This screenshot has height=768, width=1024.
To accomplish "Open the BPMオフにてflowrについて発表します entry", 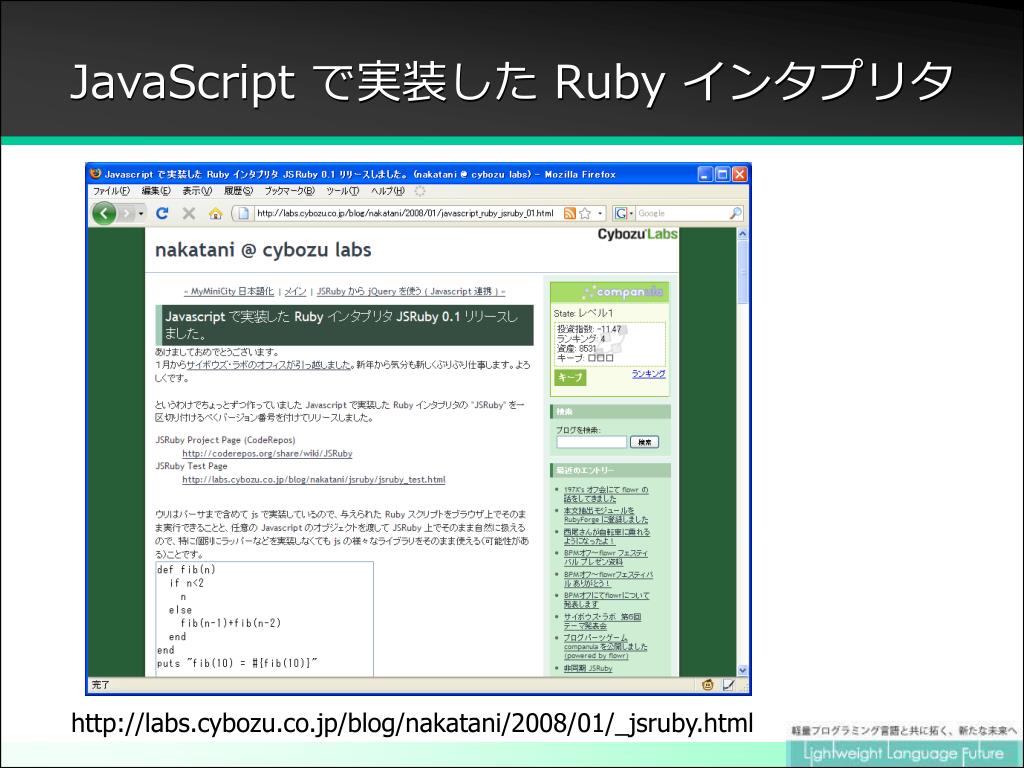I will coord(607,600).
